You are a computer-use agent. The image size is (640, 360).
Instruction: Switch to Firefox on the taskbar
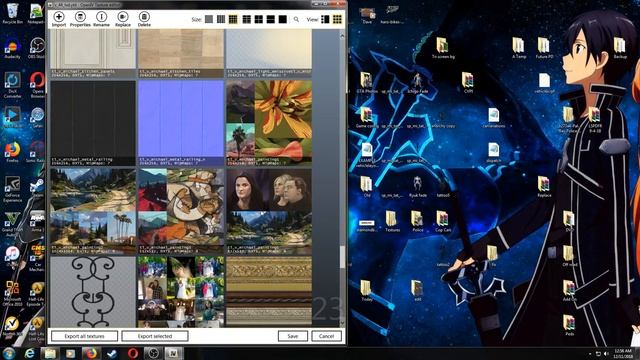91,353
